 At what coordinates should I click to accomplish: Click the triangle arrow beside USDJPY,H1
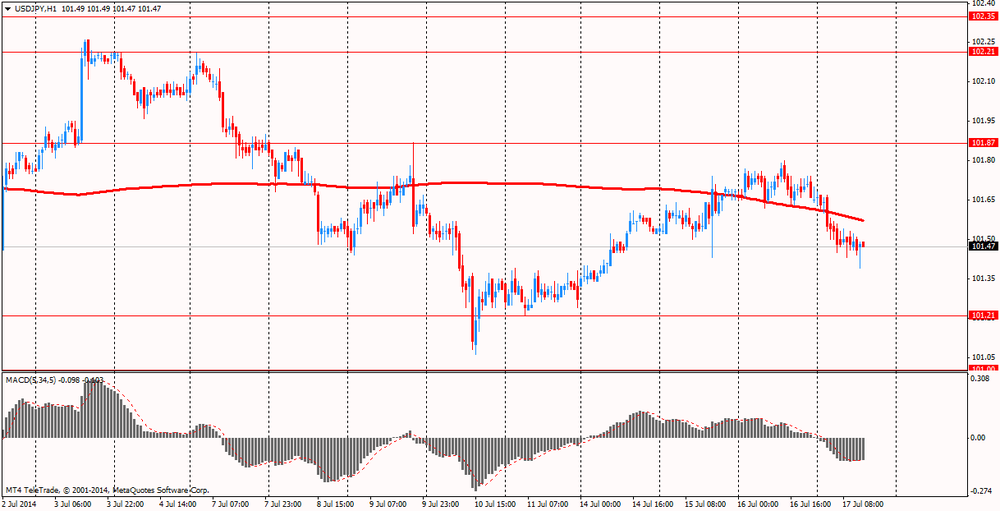[x=7, y=8]
